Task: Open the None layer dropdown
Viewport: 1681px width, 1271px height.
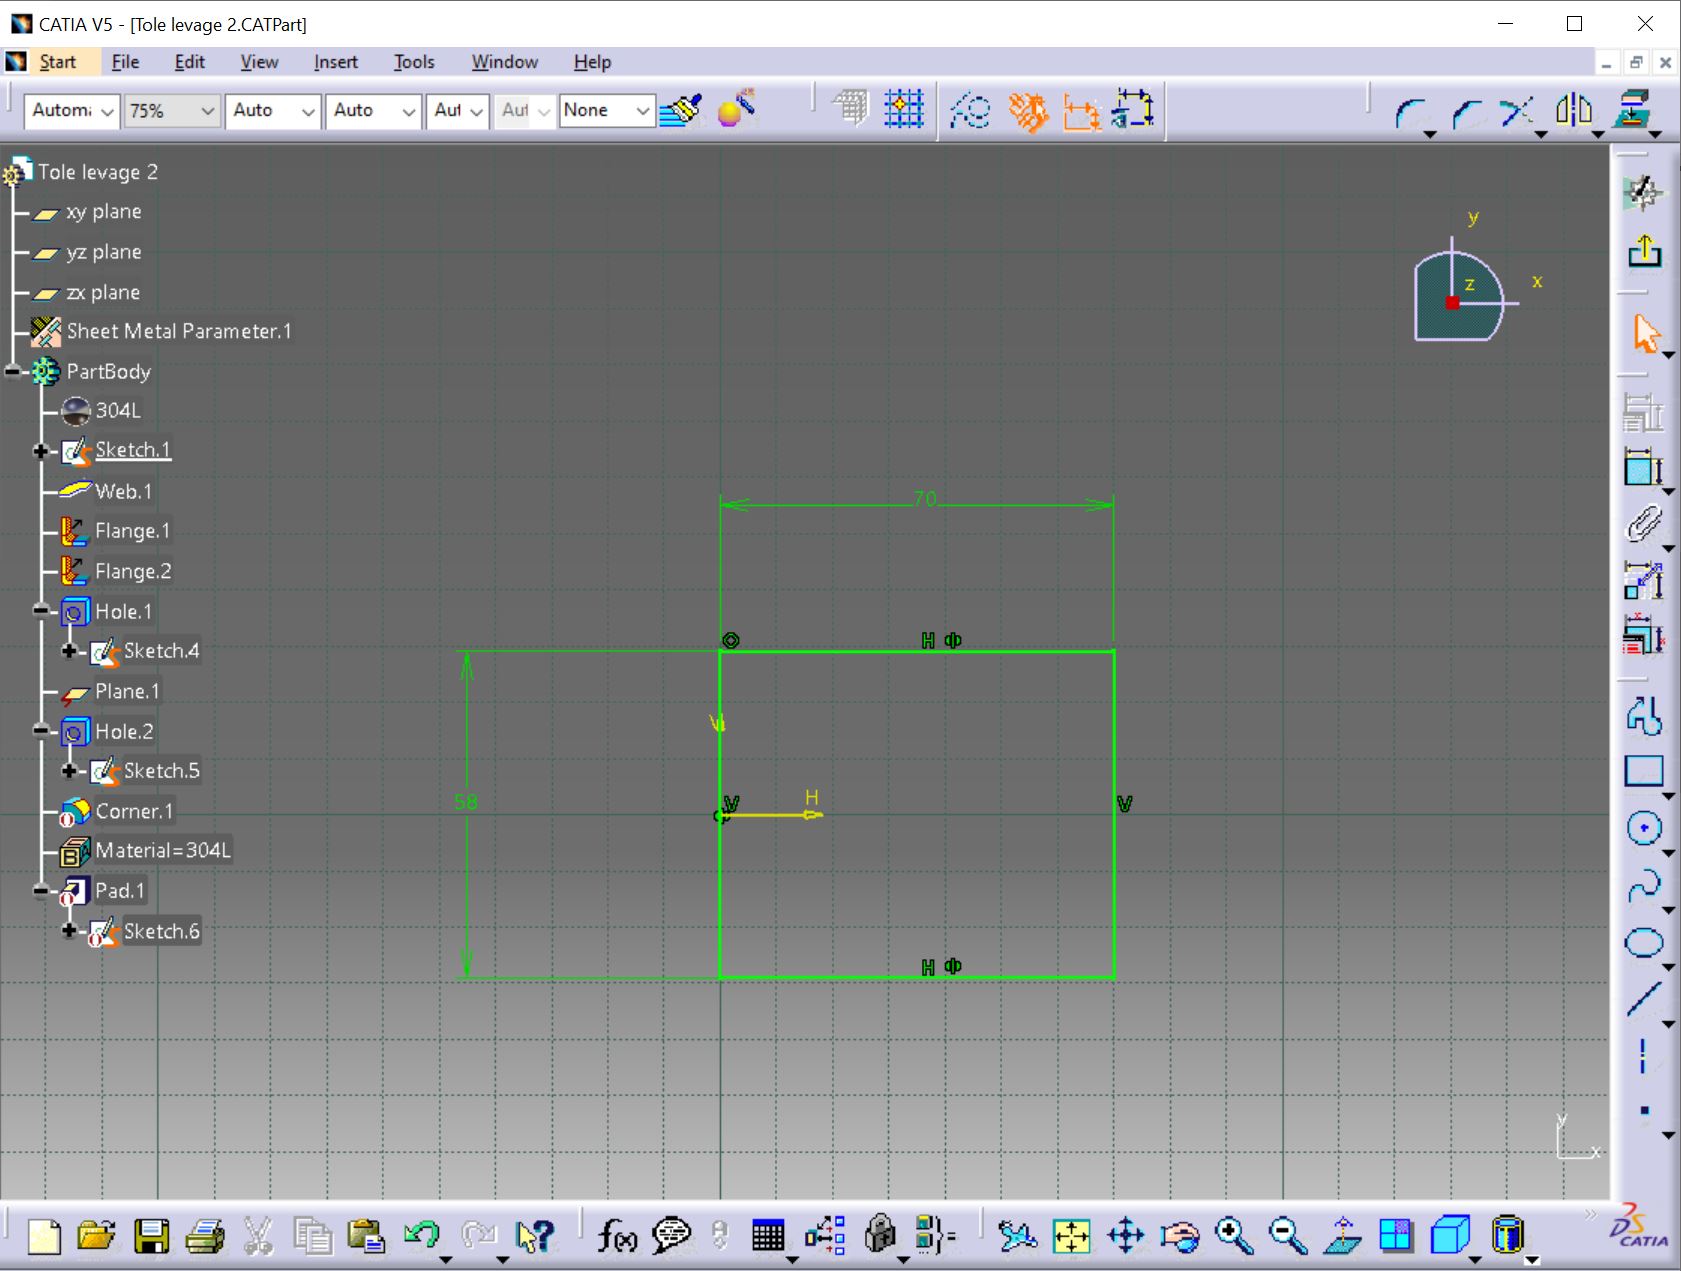Action: [607, 111]
